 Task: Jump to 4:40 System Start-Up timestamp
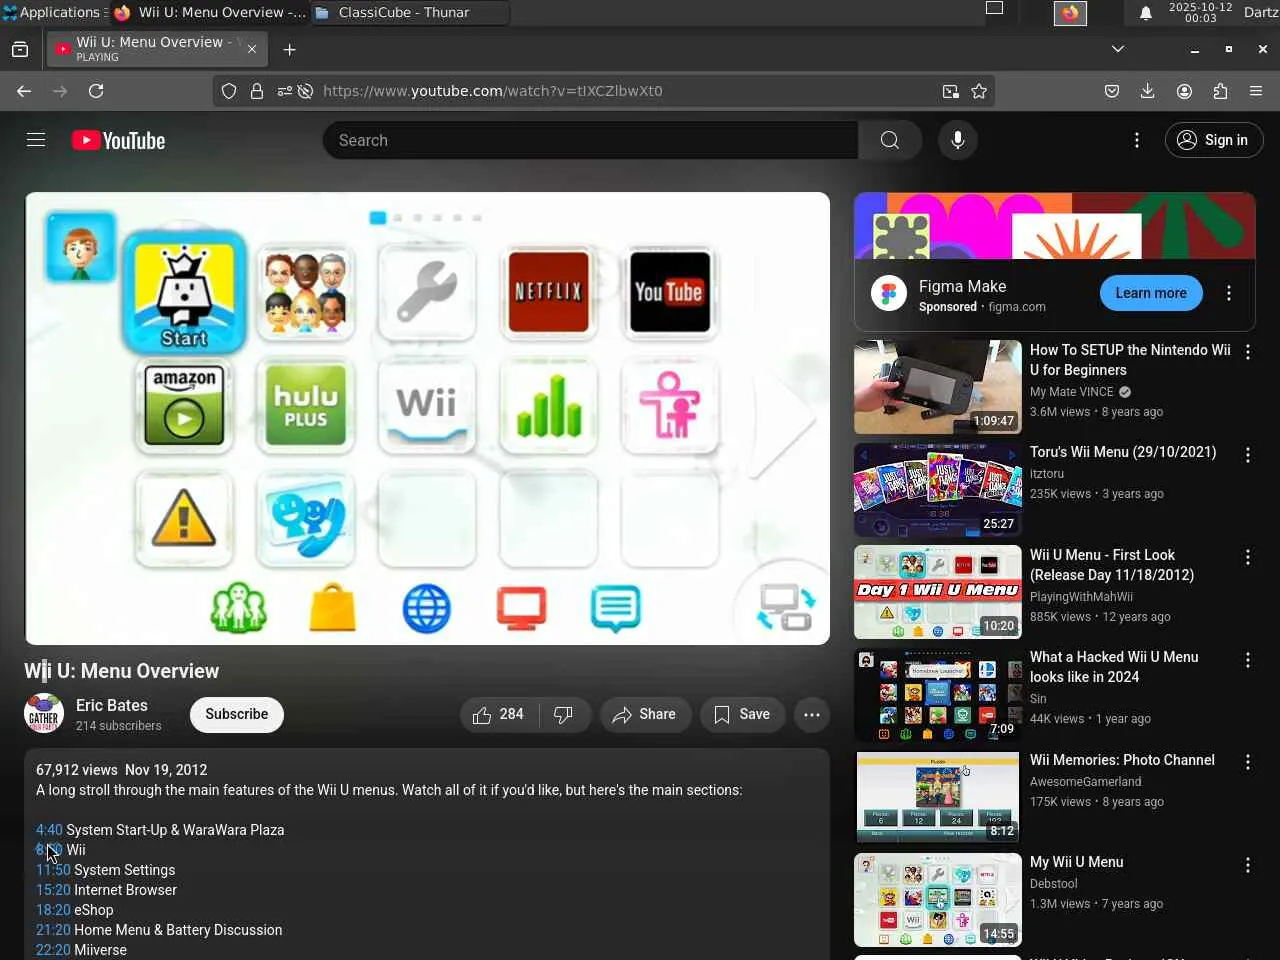click(49, 830)
